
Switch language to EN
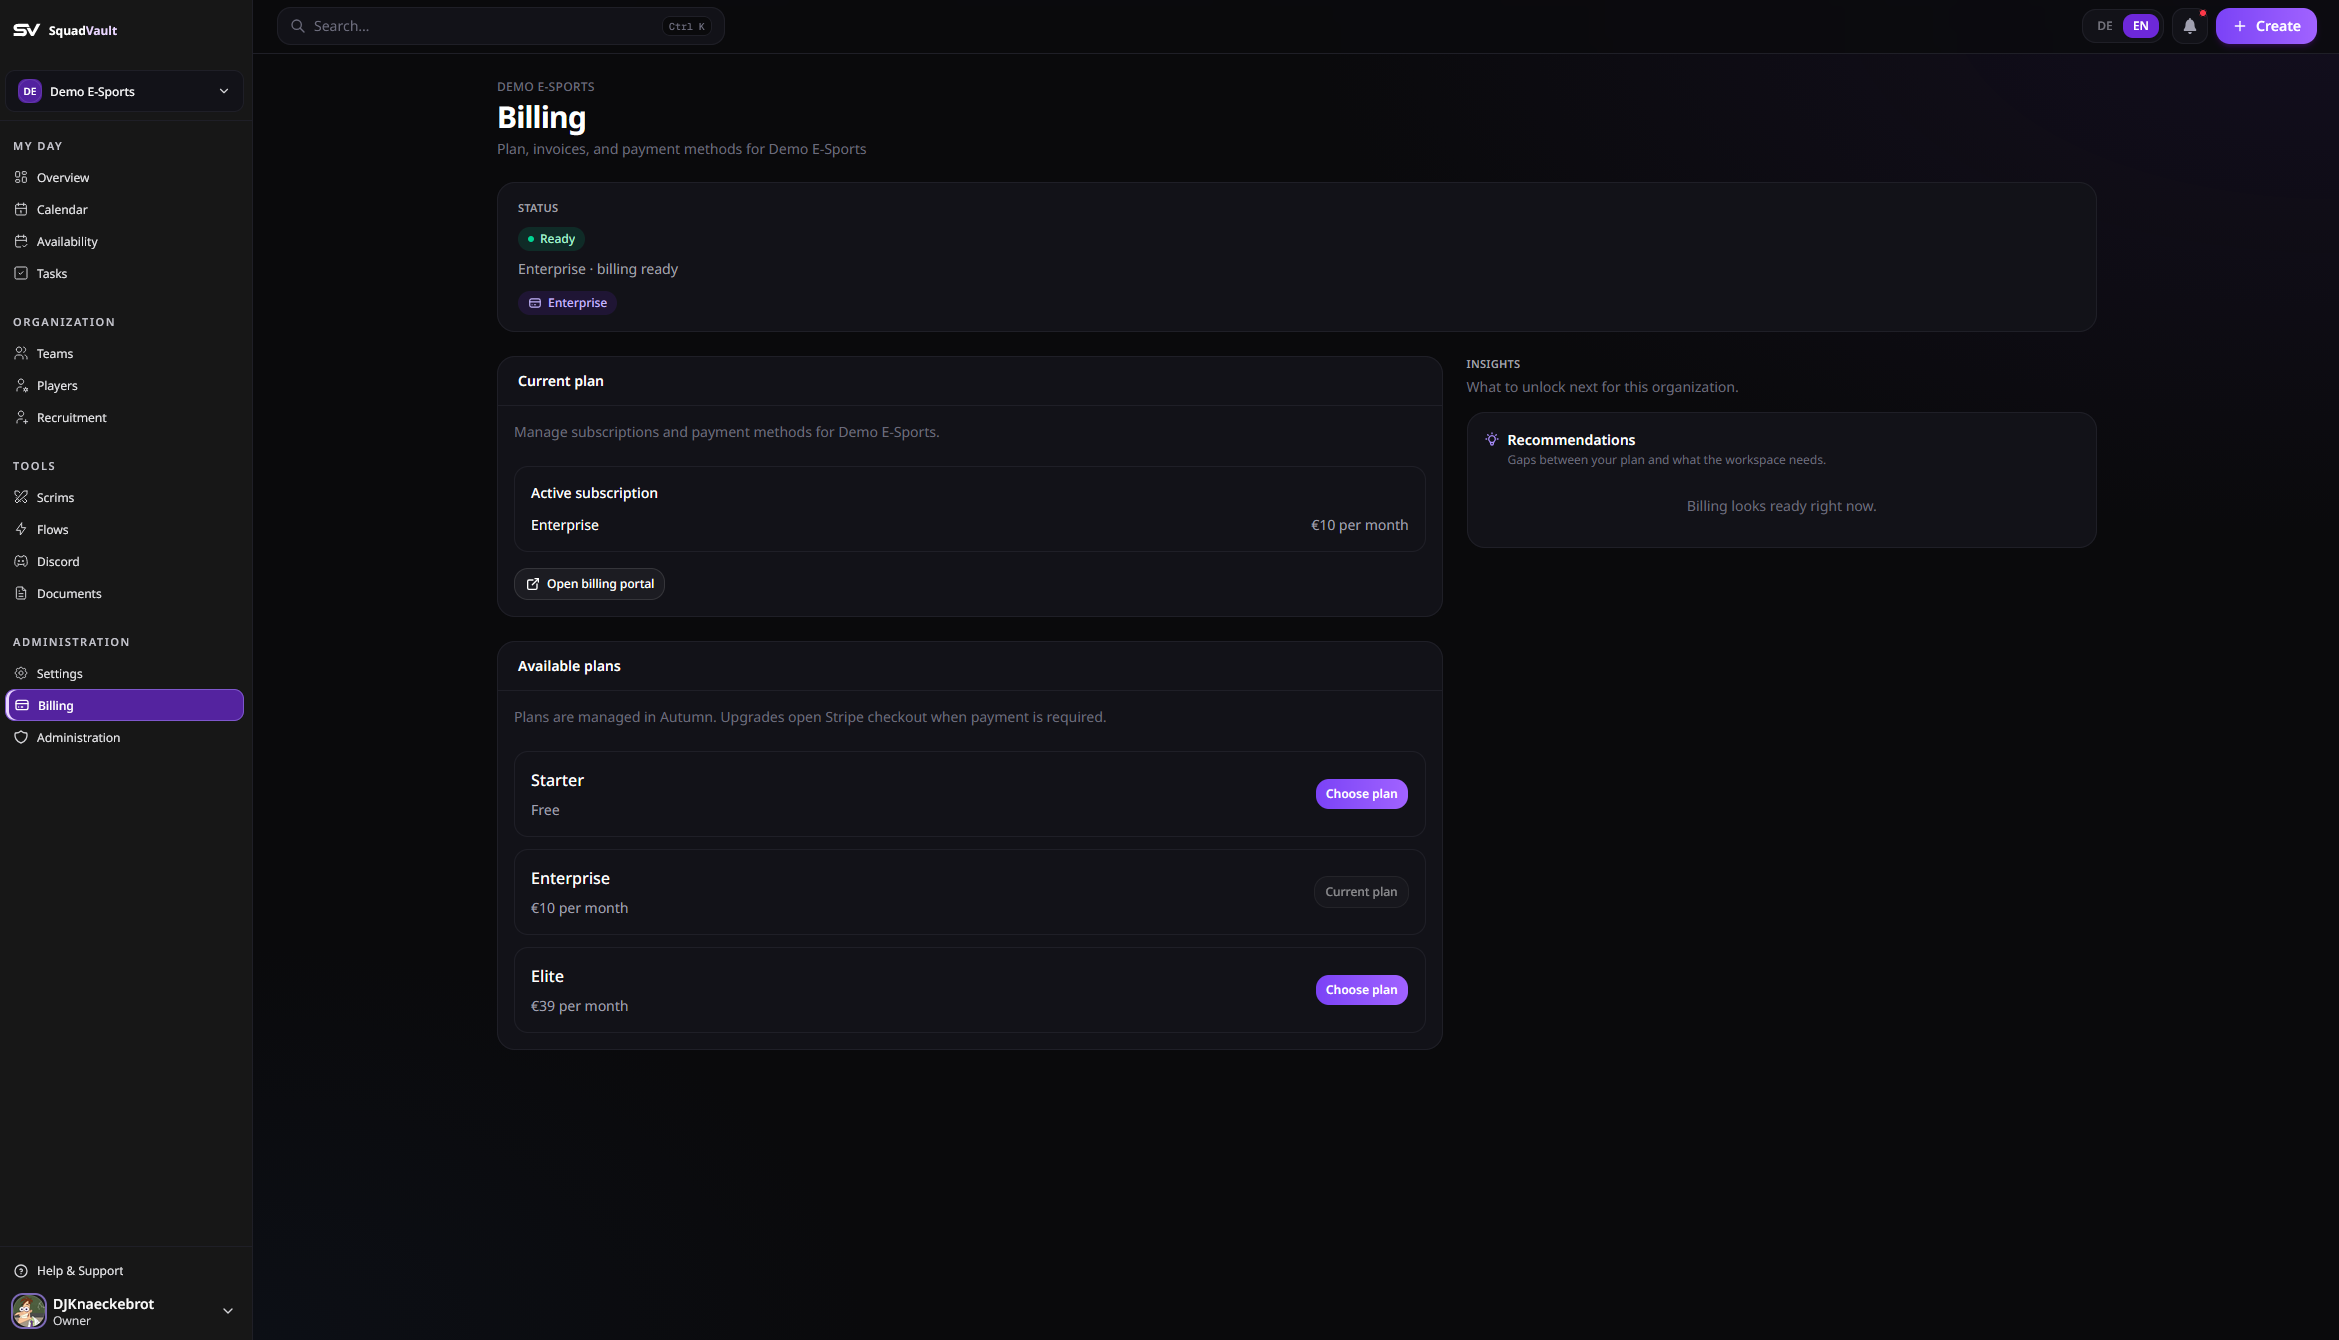point(2141,26)
